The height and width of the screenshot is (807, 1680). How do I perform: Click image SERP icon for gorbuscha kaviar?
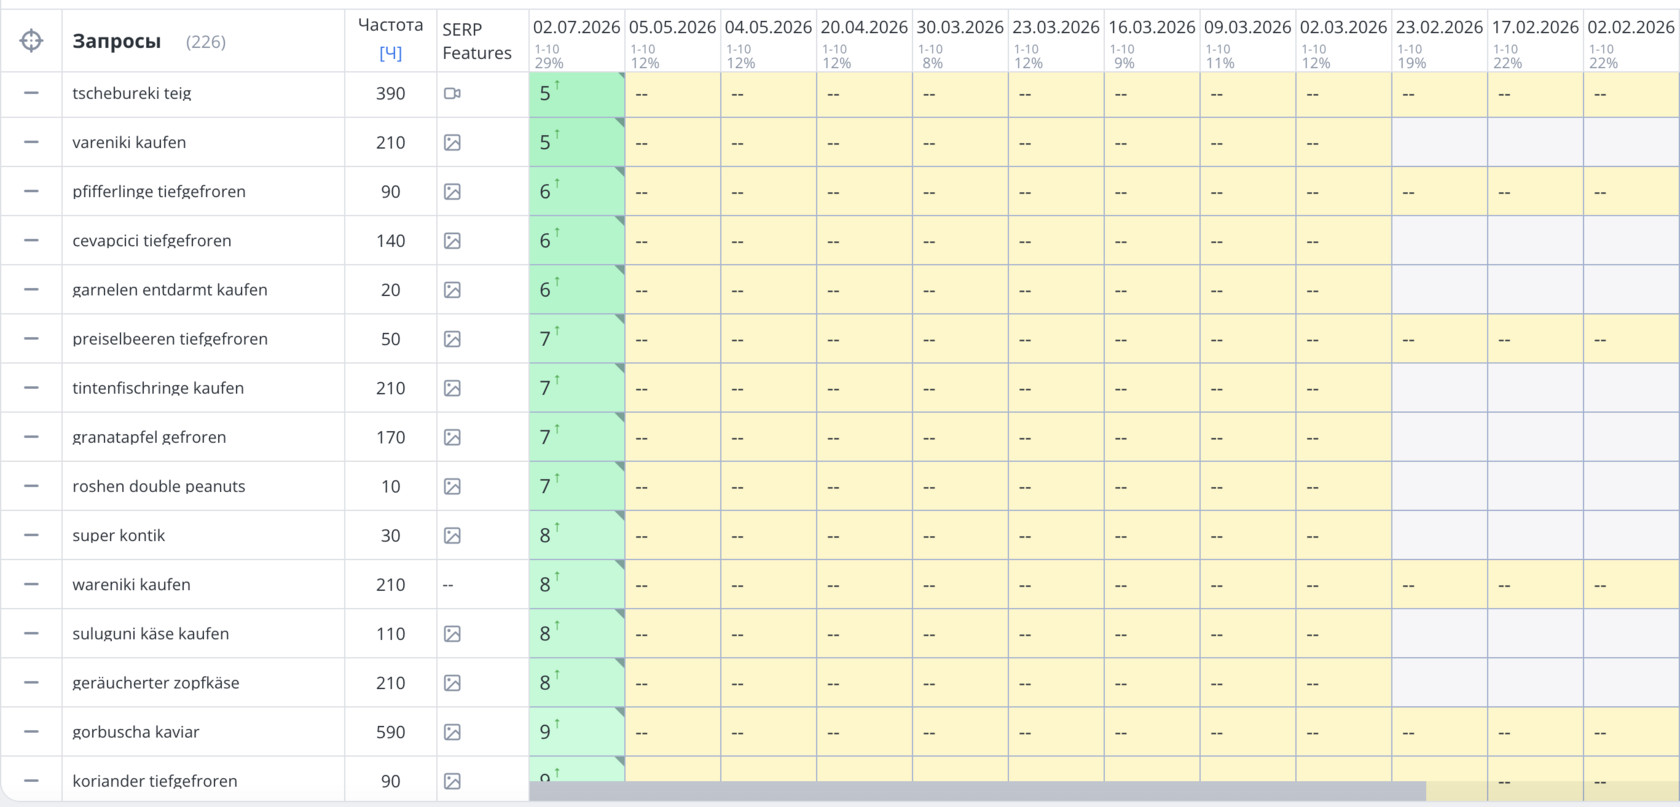452,732
